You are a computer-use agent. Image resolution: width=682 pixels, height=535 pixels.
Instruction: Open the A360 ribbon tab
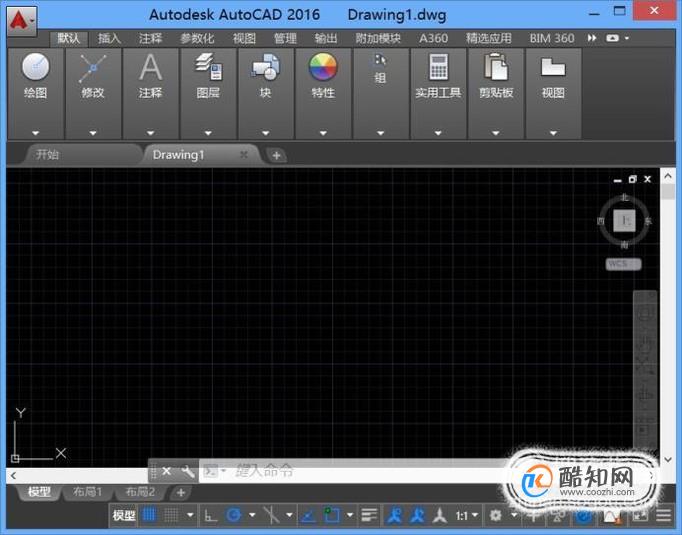point(433,39)
